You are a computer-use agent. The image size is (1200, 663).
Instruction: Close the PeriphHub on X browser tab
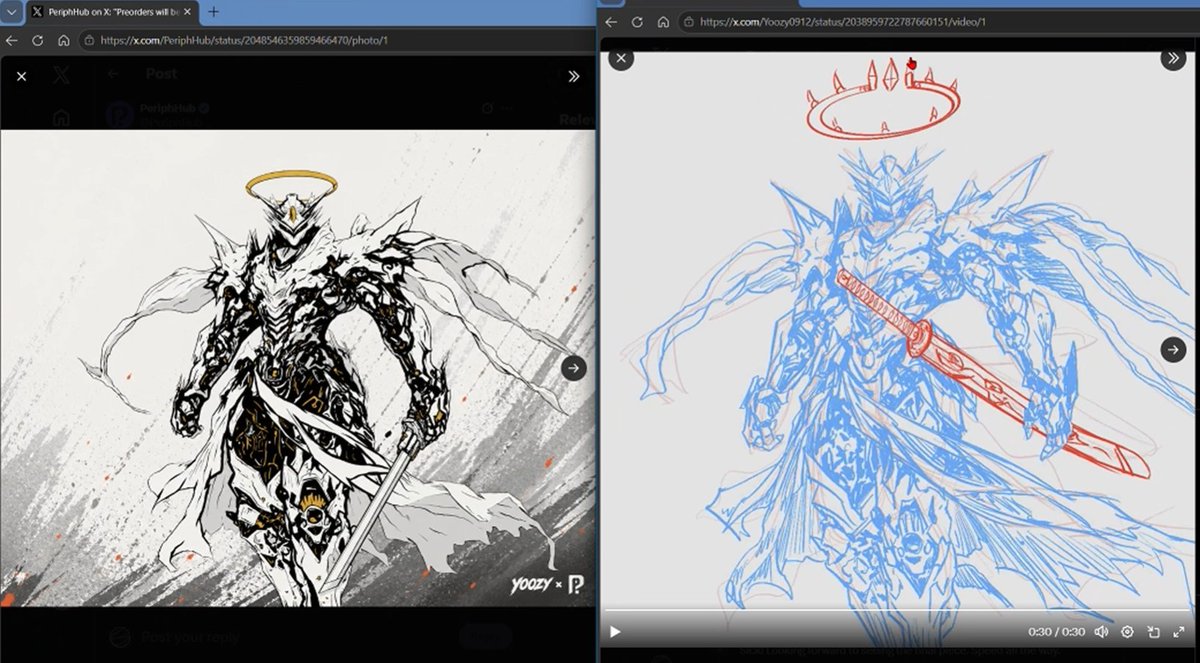(187, 12)
